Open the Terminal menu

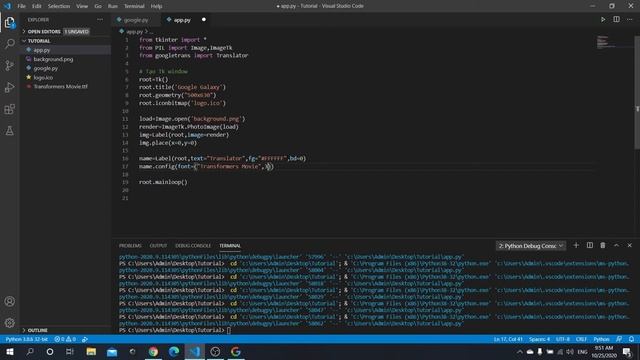pos(134,6)
